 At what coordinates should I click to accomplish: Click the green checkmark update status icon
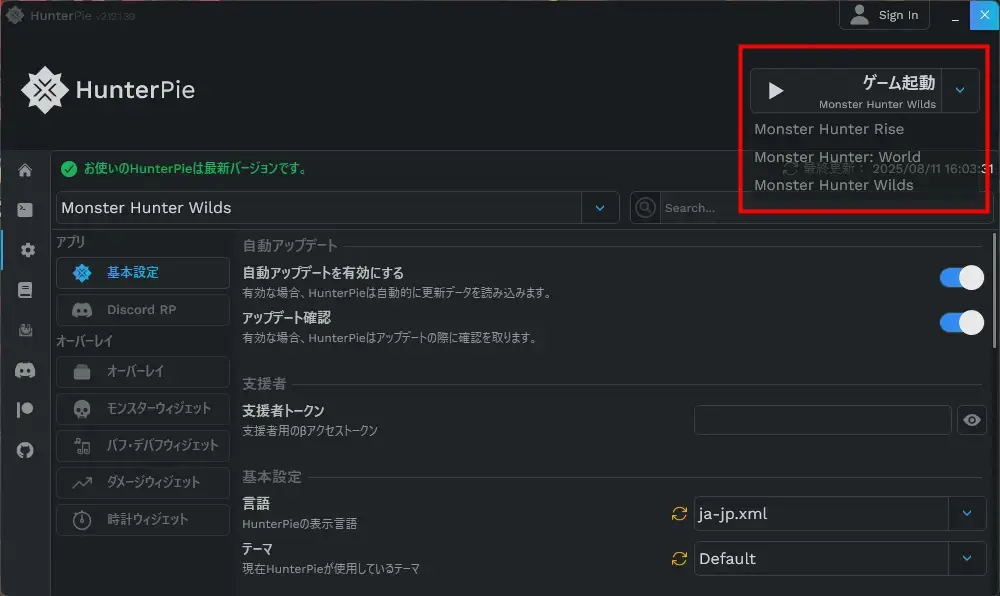coord(69,168)
